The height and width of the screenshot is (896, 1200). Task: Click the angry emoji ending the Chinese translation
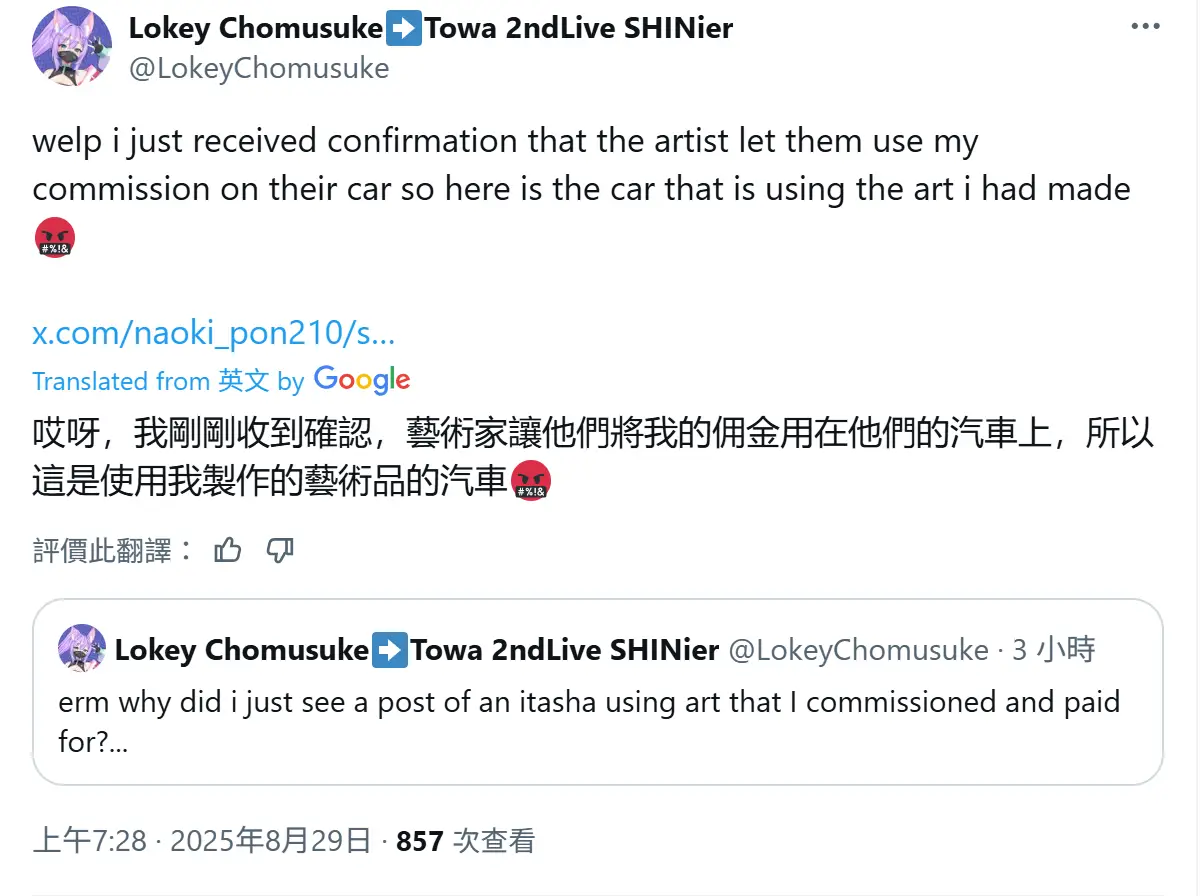[531, 484]
